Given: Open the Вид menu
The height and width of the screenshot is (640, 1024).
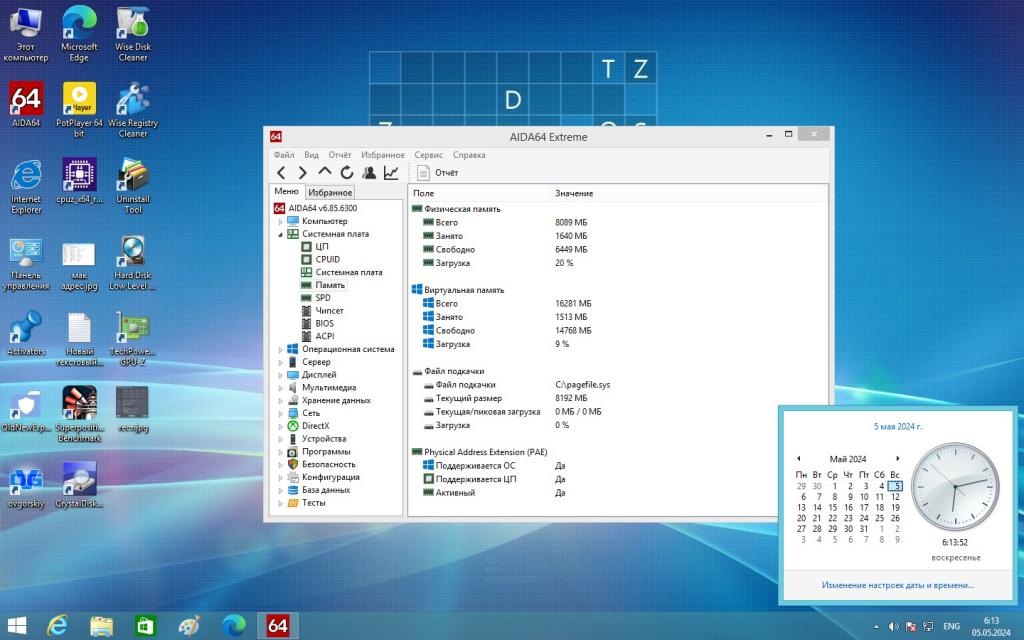Looking at the screenshot, I should 312,155.
